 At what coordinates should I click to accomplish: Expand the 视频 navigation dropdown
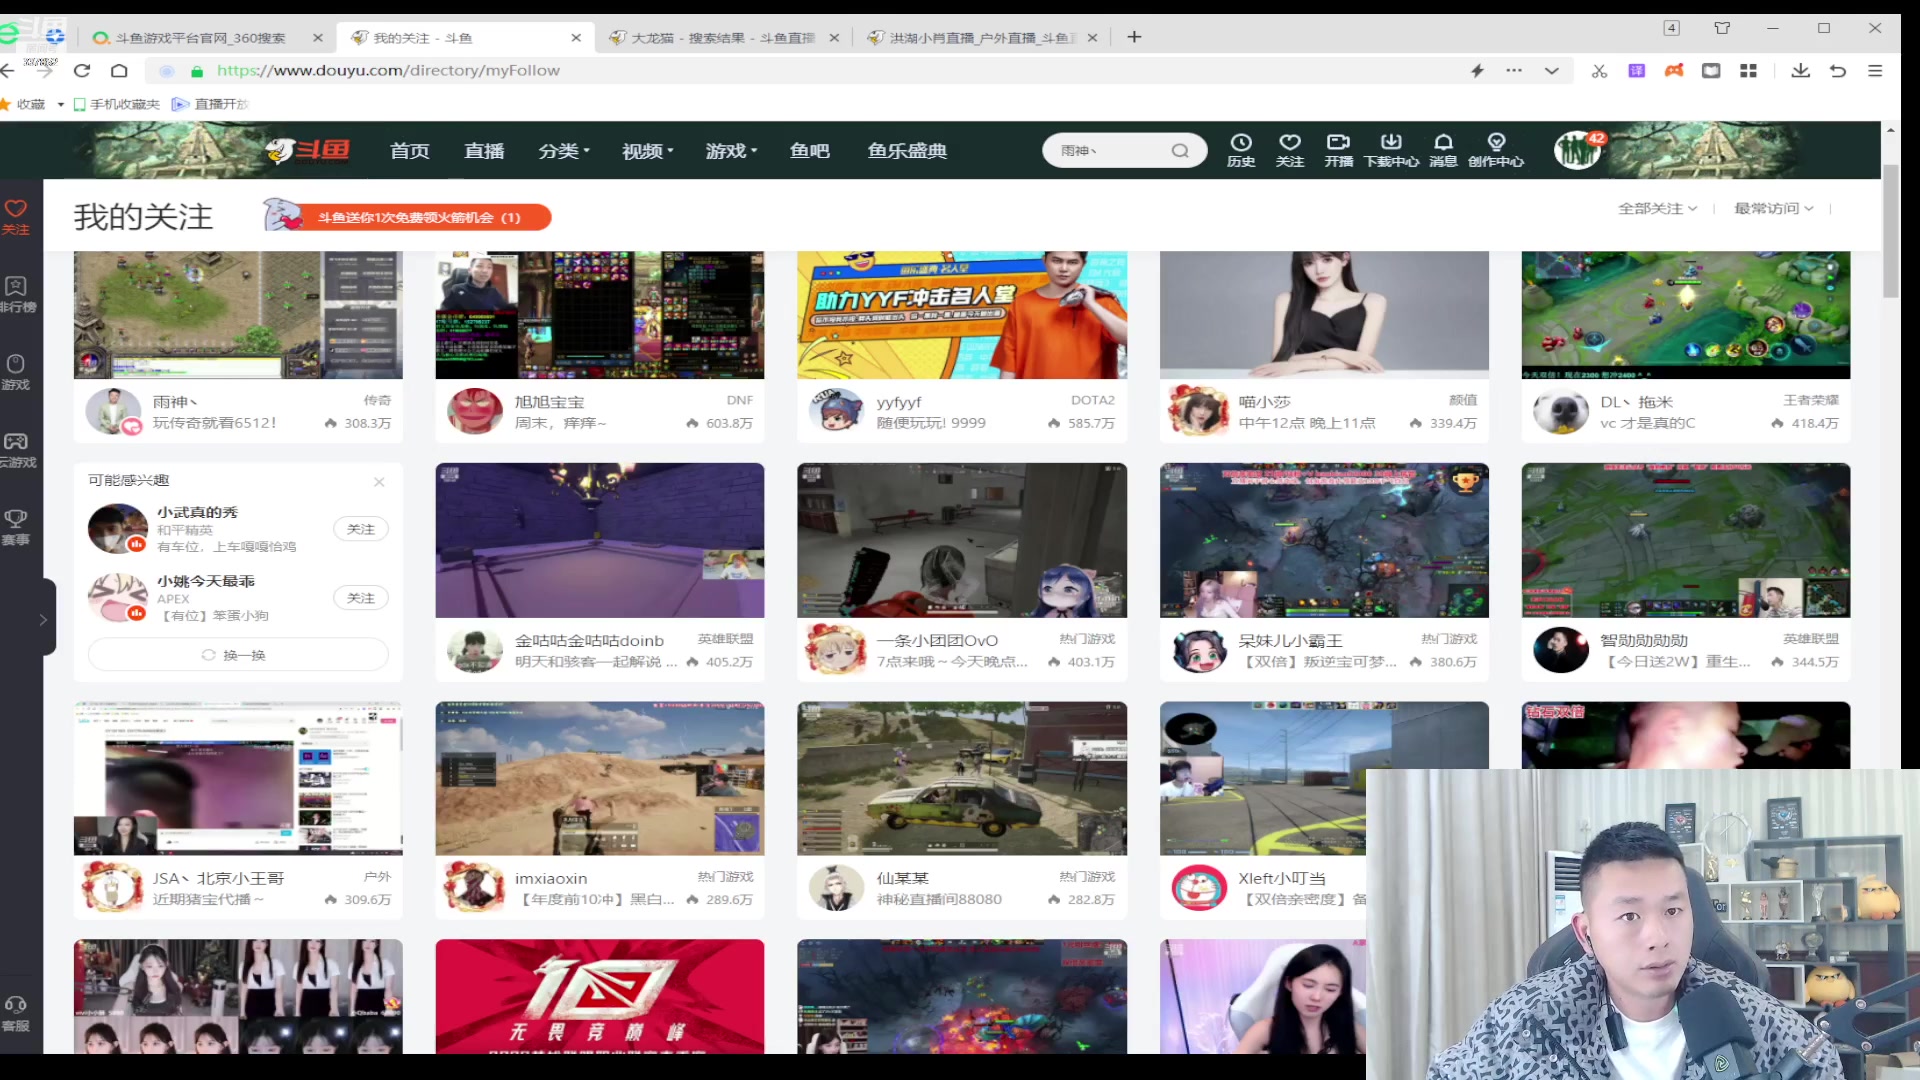coord(648,151)
